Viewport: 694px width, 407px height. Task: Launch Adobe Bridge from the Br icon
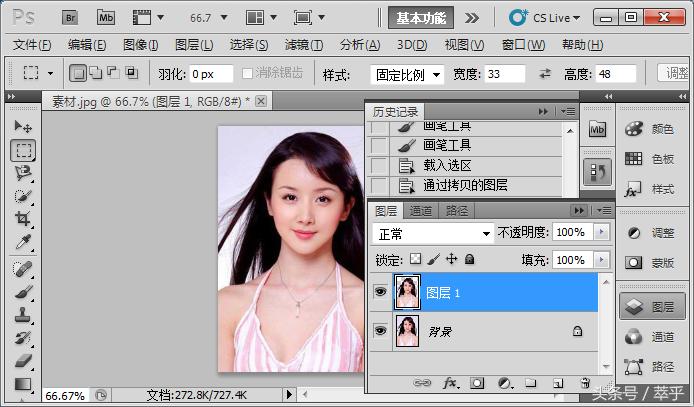(70, 18)
